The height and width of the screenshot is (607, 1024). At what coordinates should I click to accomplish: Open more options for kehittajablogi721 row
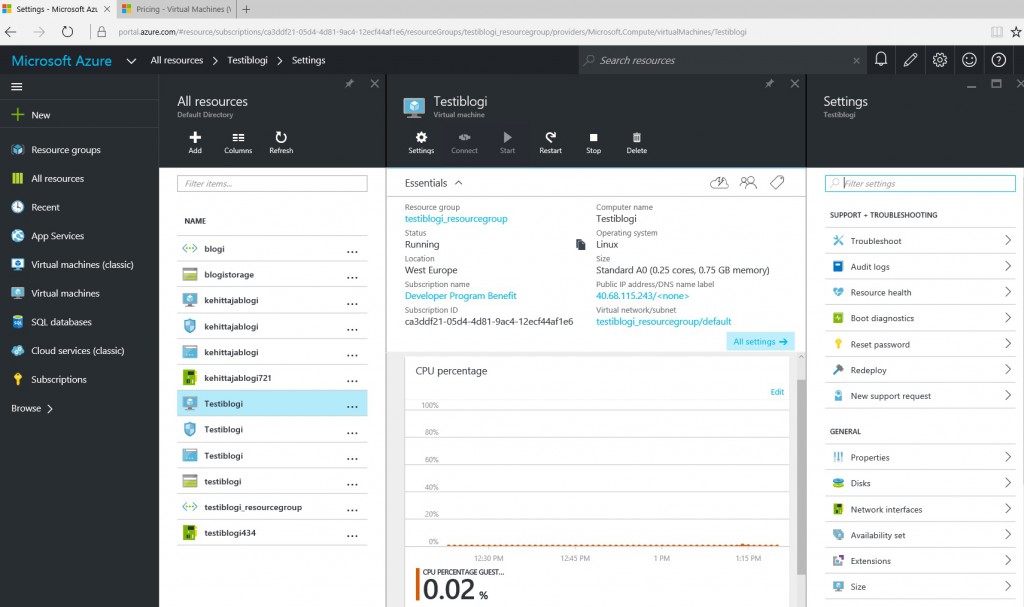[x=352, y=380]
